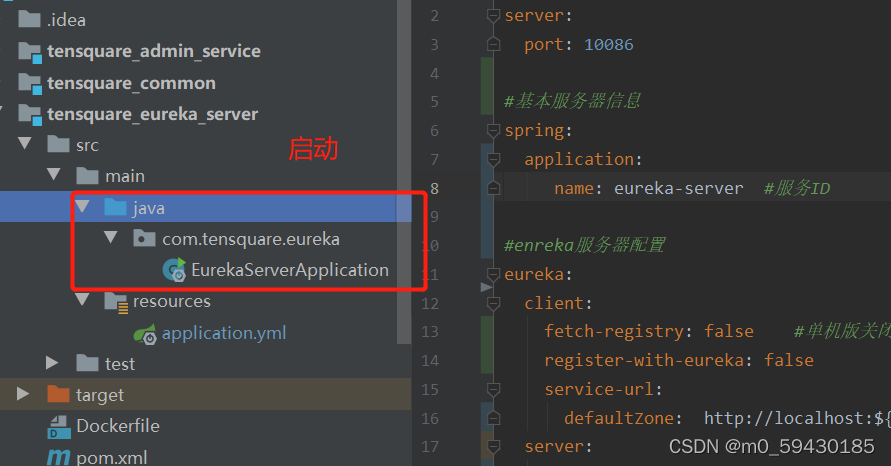Select tensquare_common in project tree
891x466 pixels.
pos(131,83)
